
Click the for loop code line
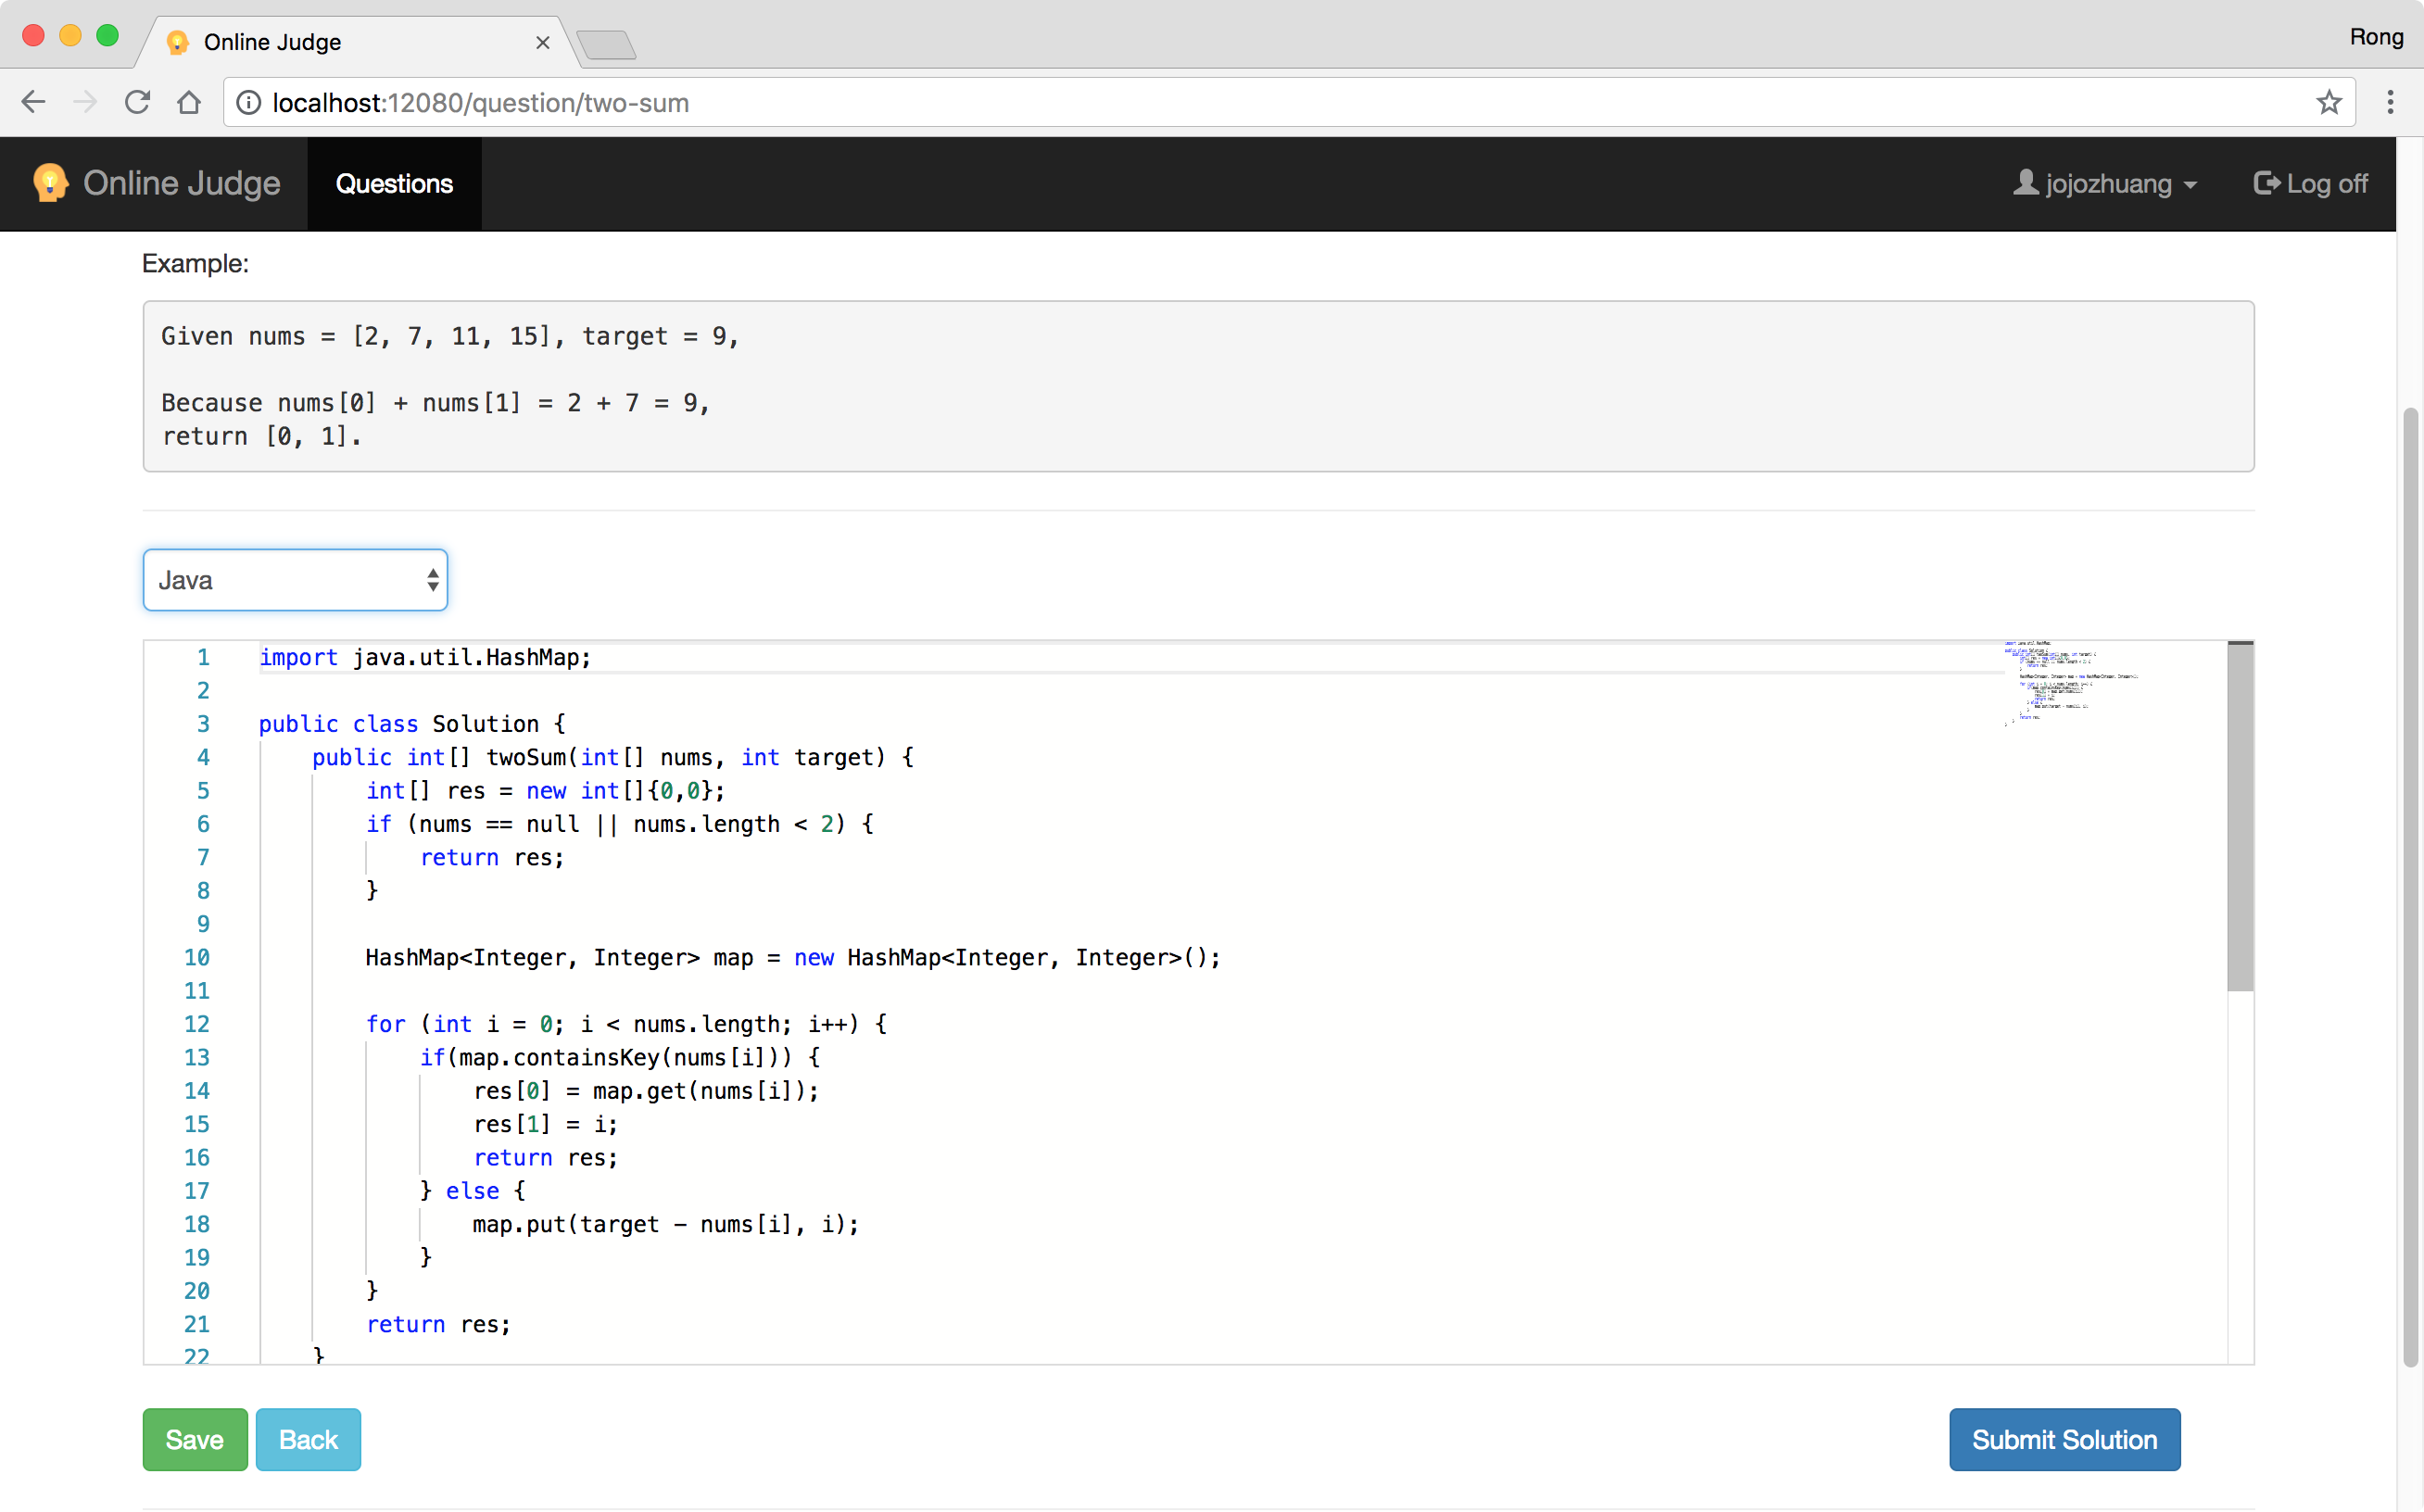pyautogui.click(x=626, y=1024)
